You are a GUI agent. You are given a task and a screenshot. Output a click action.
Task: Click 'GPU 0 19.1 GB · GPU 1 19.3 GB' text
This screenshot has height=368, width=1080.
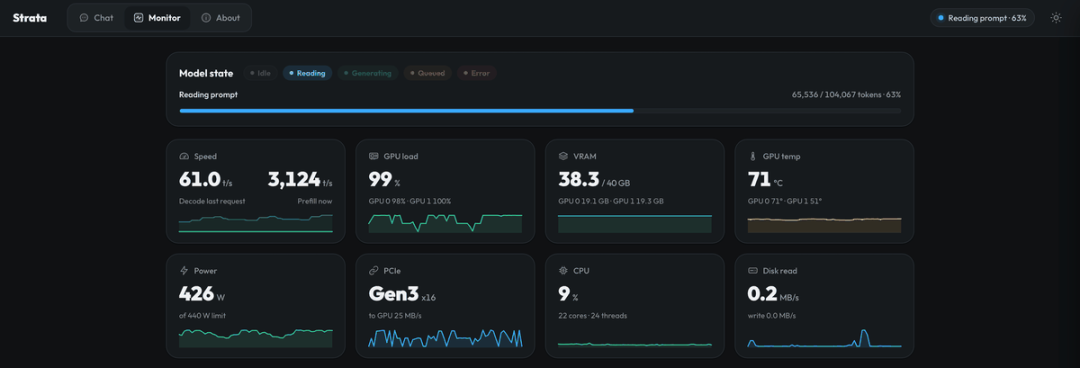(x=611, y=201)
